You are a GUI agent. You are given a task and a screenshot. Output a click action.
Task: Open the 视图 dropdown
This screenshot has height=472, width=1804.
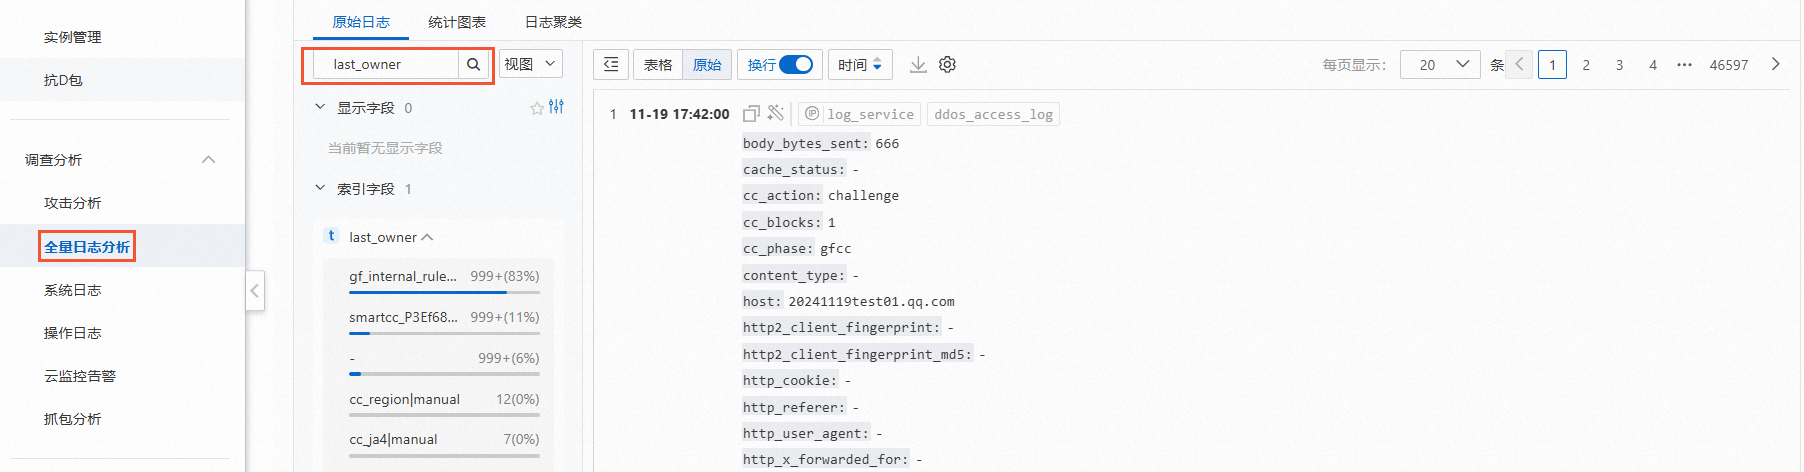[x=531, y=64]
